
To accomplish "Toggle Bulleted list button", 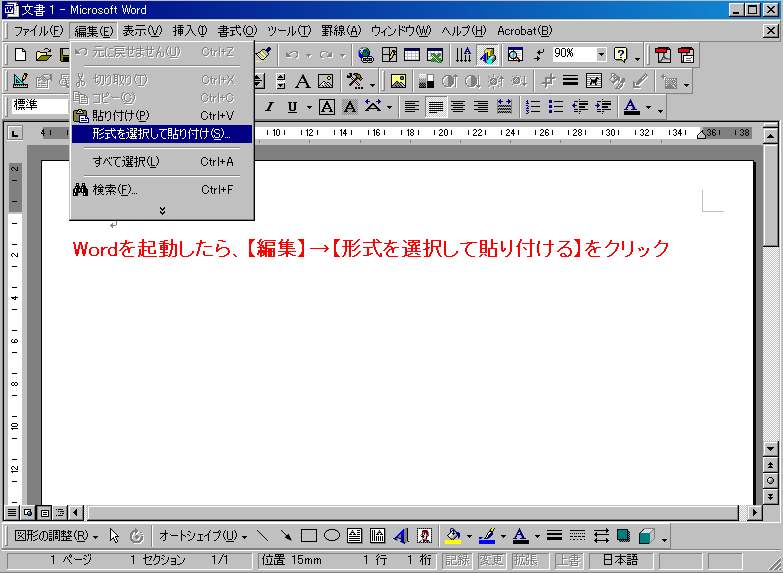I will click(556, 107).
